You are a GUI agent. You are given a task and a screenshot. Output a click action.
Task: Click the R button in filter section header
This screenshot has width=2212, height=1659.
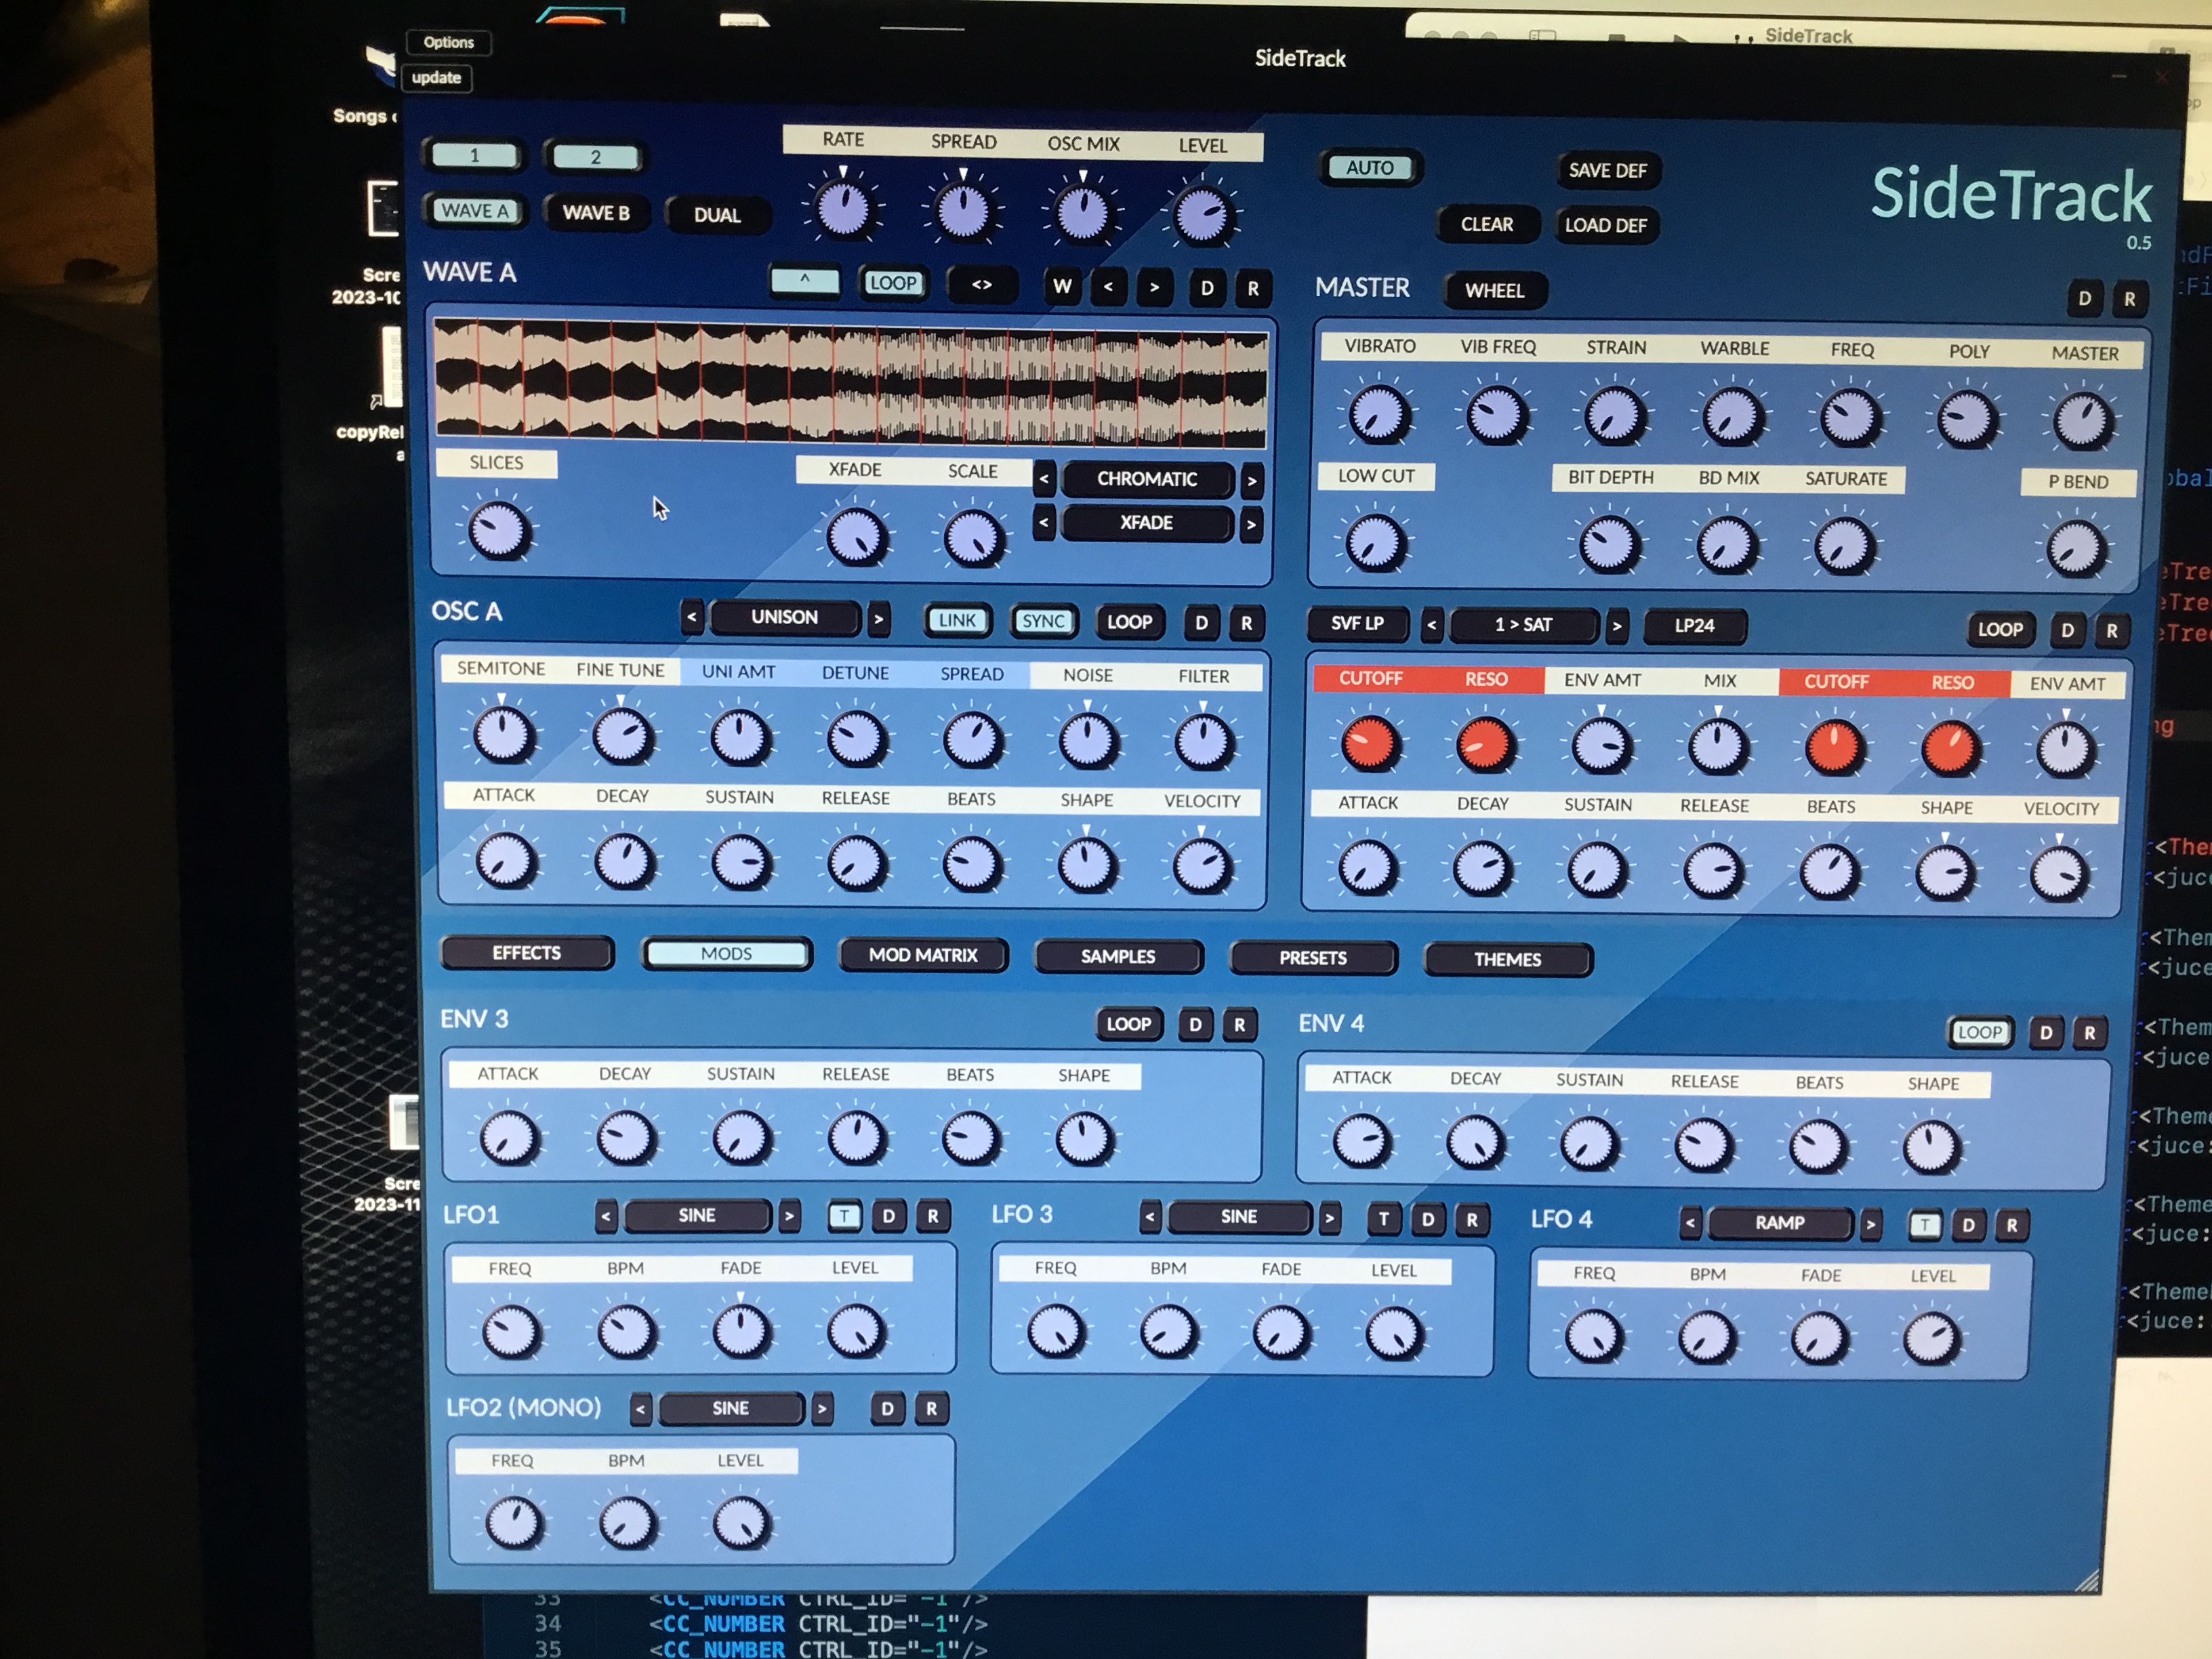[x=2111, y=631]
